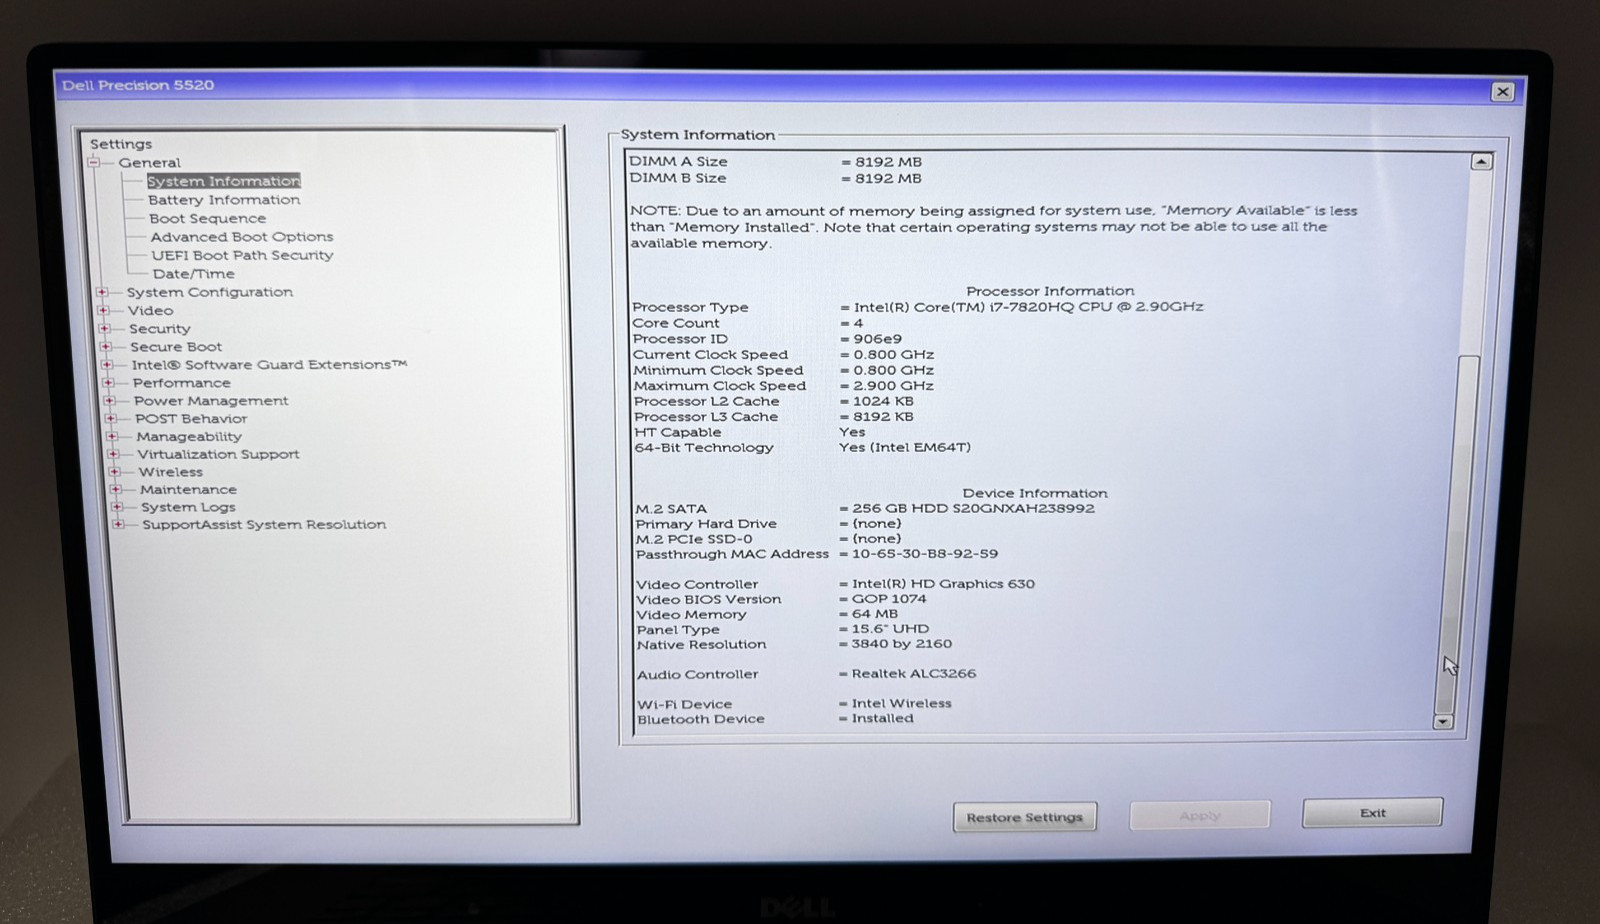Click the Restore Settings button
Image resolution: width=1600 pixels, height=924 pixels.
1025,817
